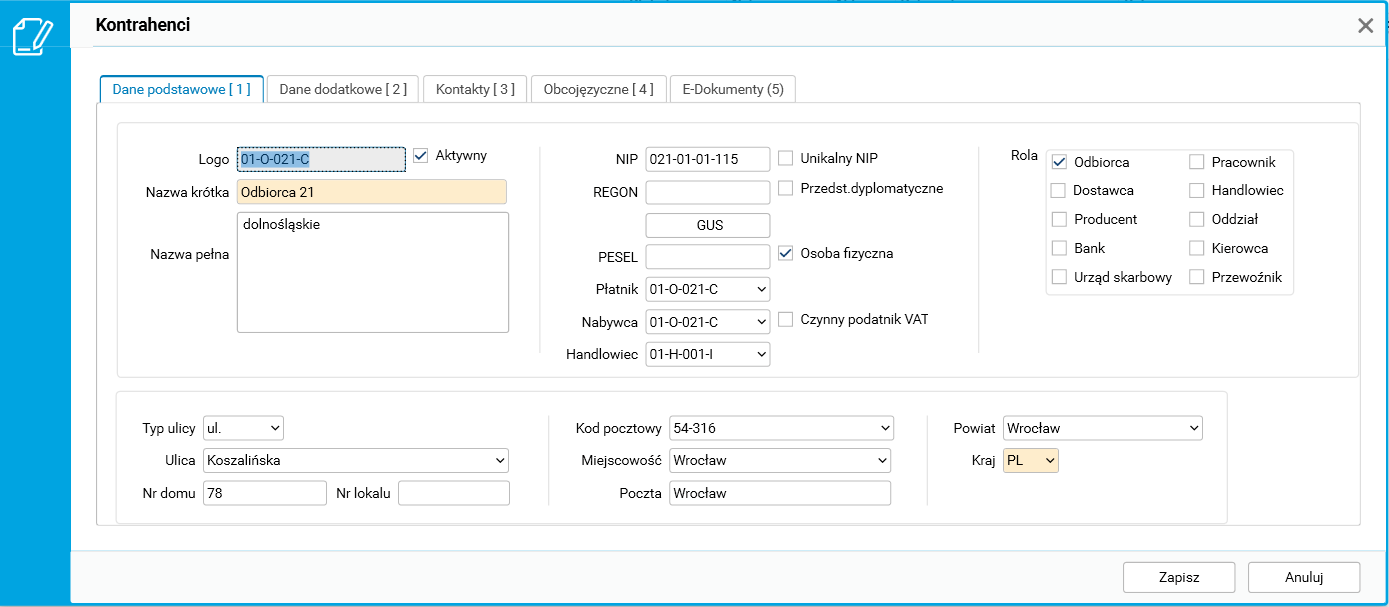This screenshot has width=1389, height=607.
Task: Check the Pracownik role checkbox
Action: click(x=1197, y=162)
